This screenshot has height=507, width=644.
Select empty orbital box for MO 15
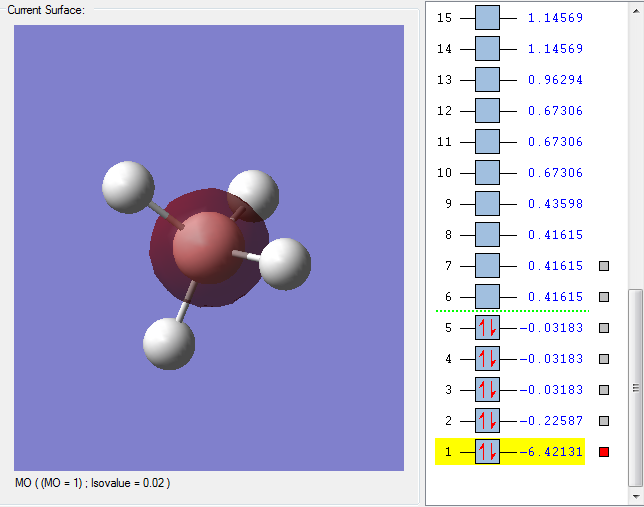pos(488,18)
